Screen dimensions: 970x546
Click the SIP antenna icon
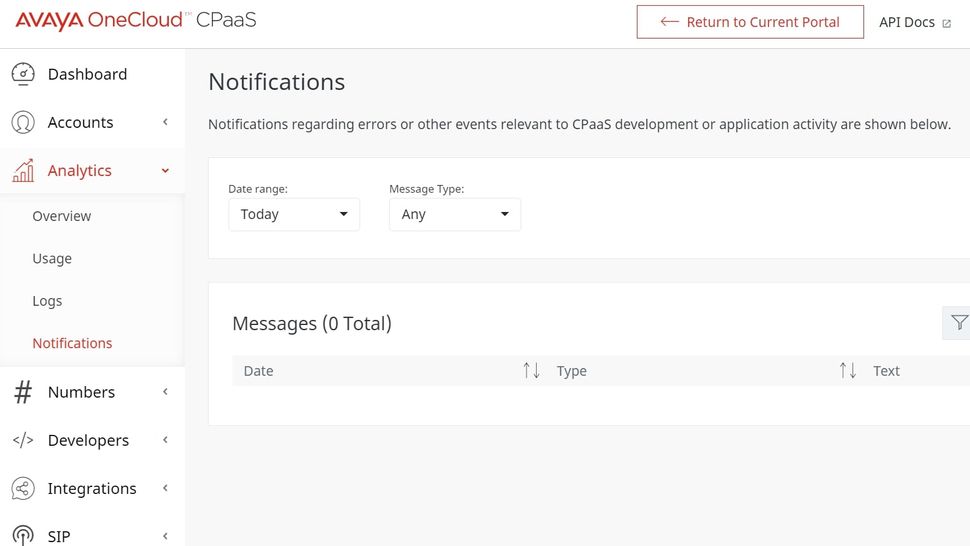tap(23, 535)
